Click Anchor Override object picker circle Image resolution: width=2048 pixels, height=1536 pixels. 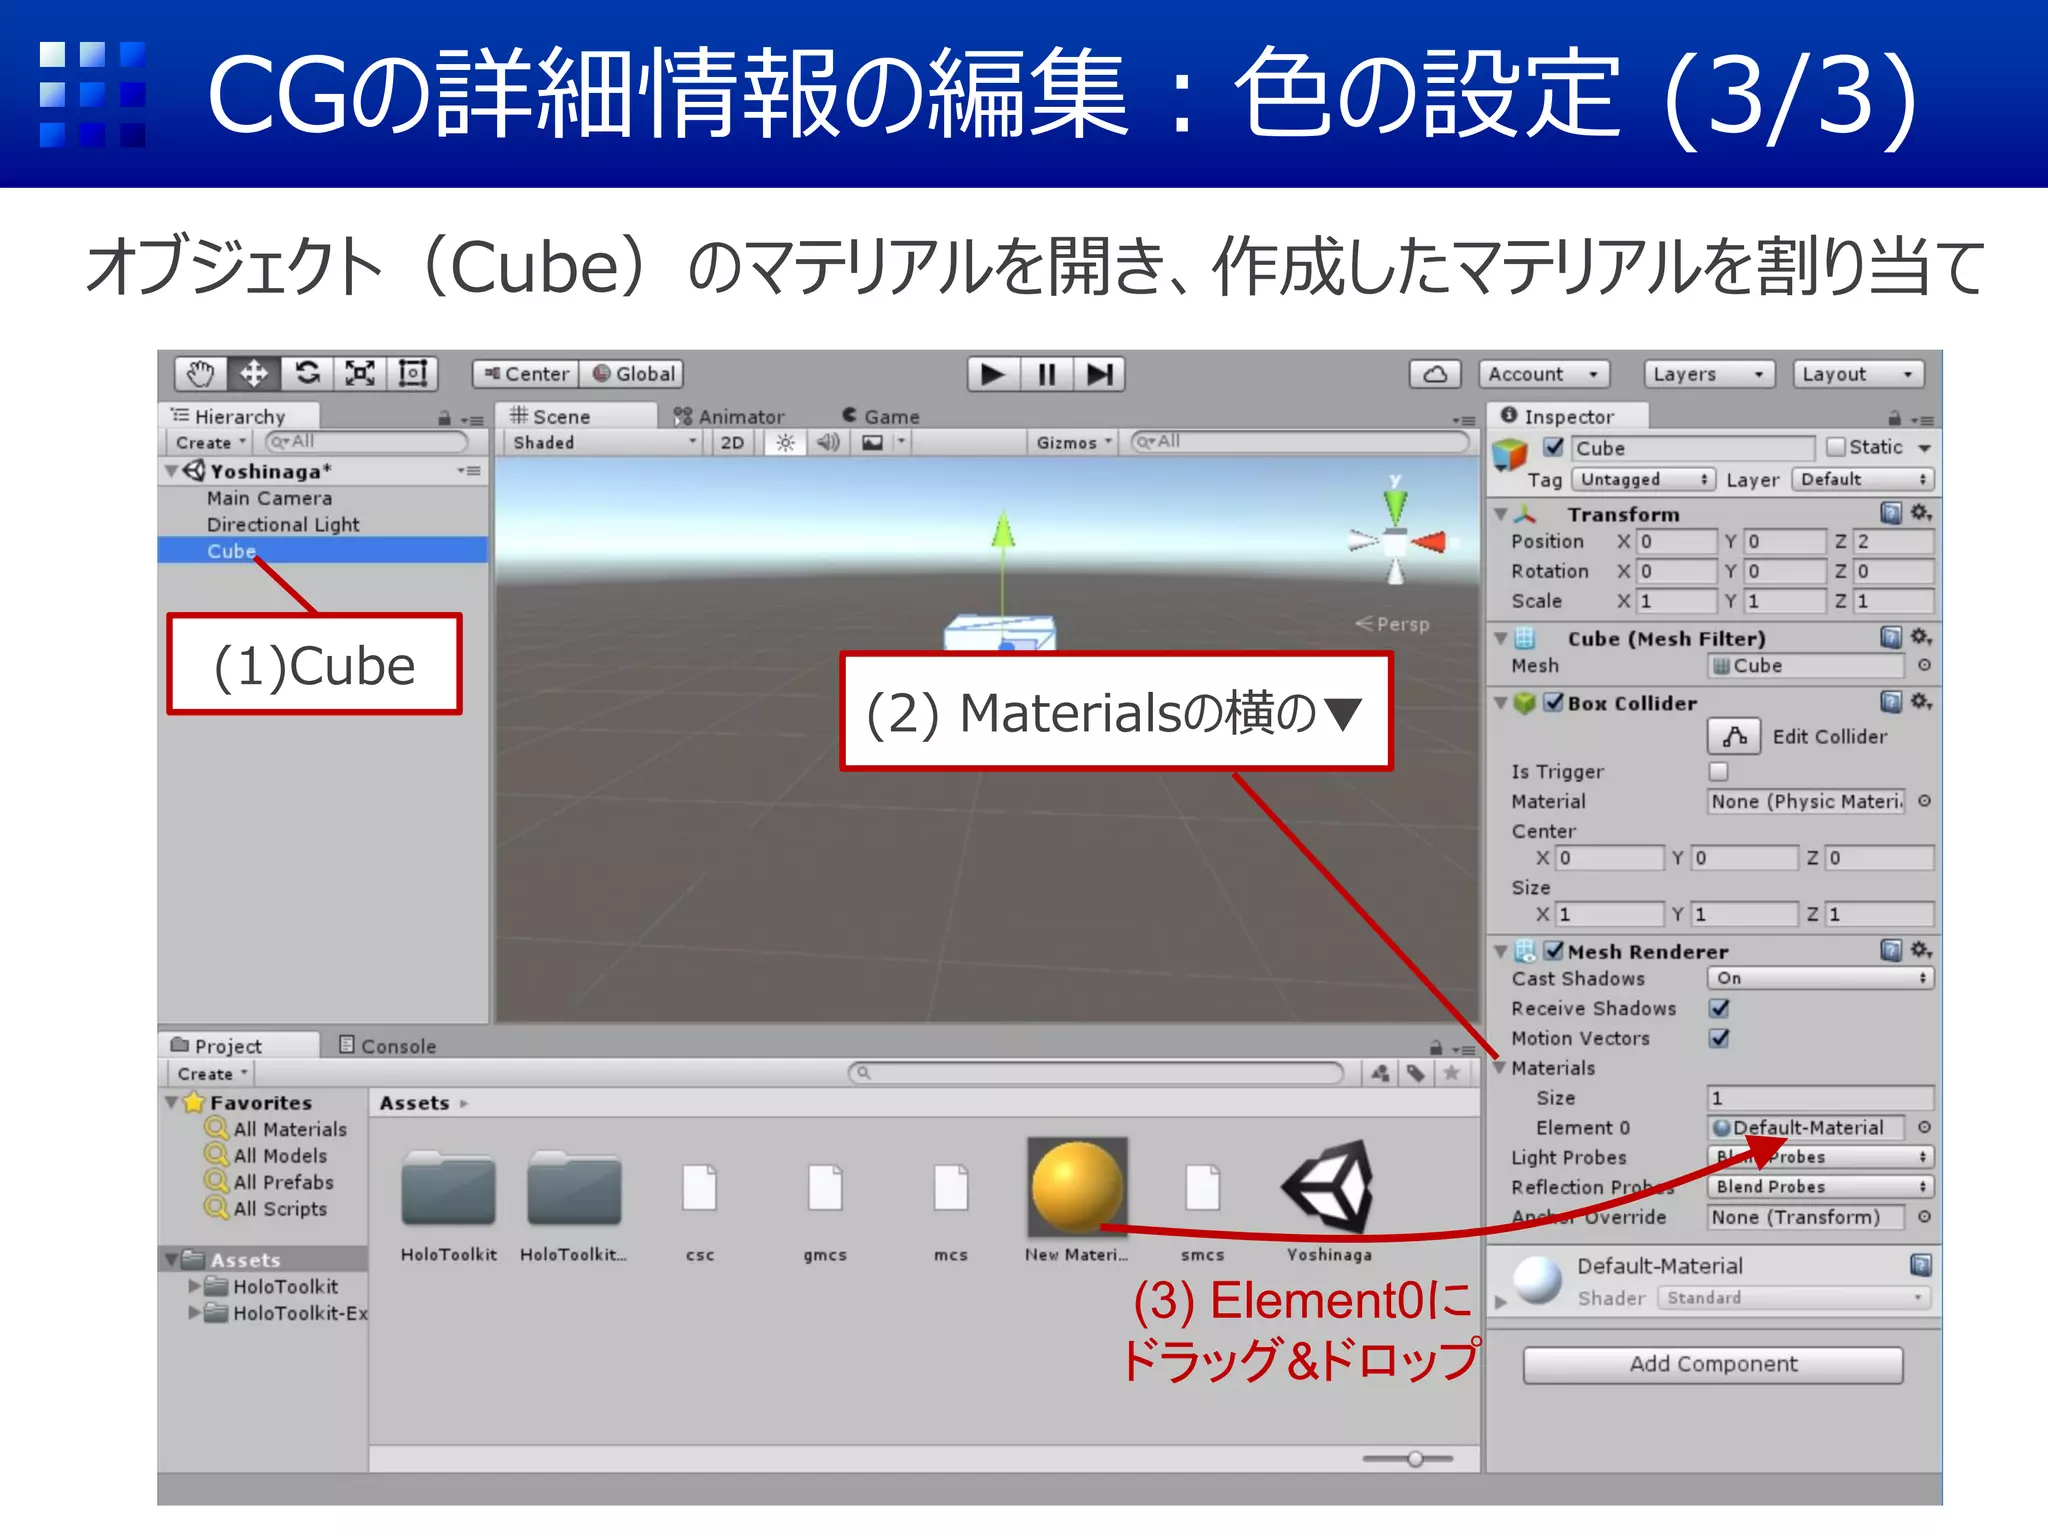[x=1924, y=1217]
